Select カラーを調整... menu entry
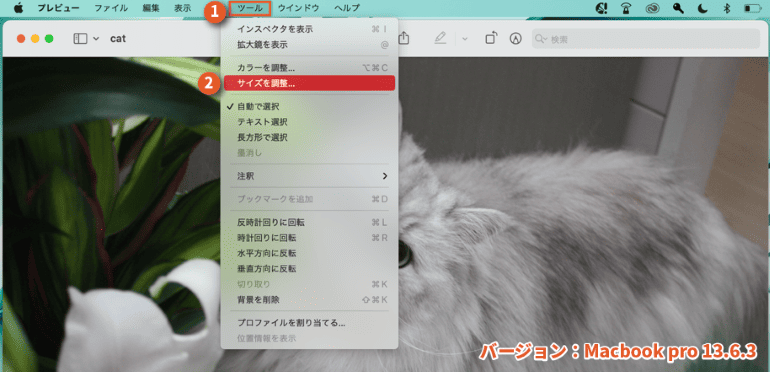The image size is (770, 372). [309, 68]
